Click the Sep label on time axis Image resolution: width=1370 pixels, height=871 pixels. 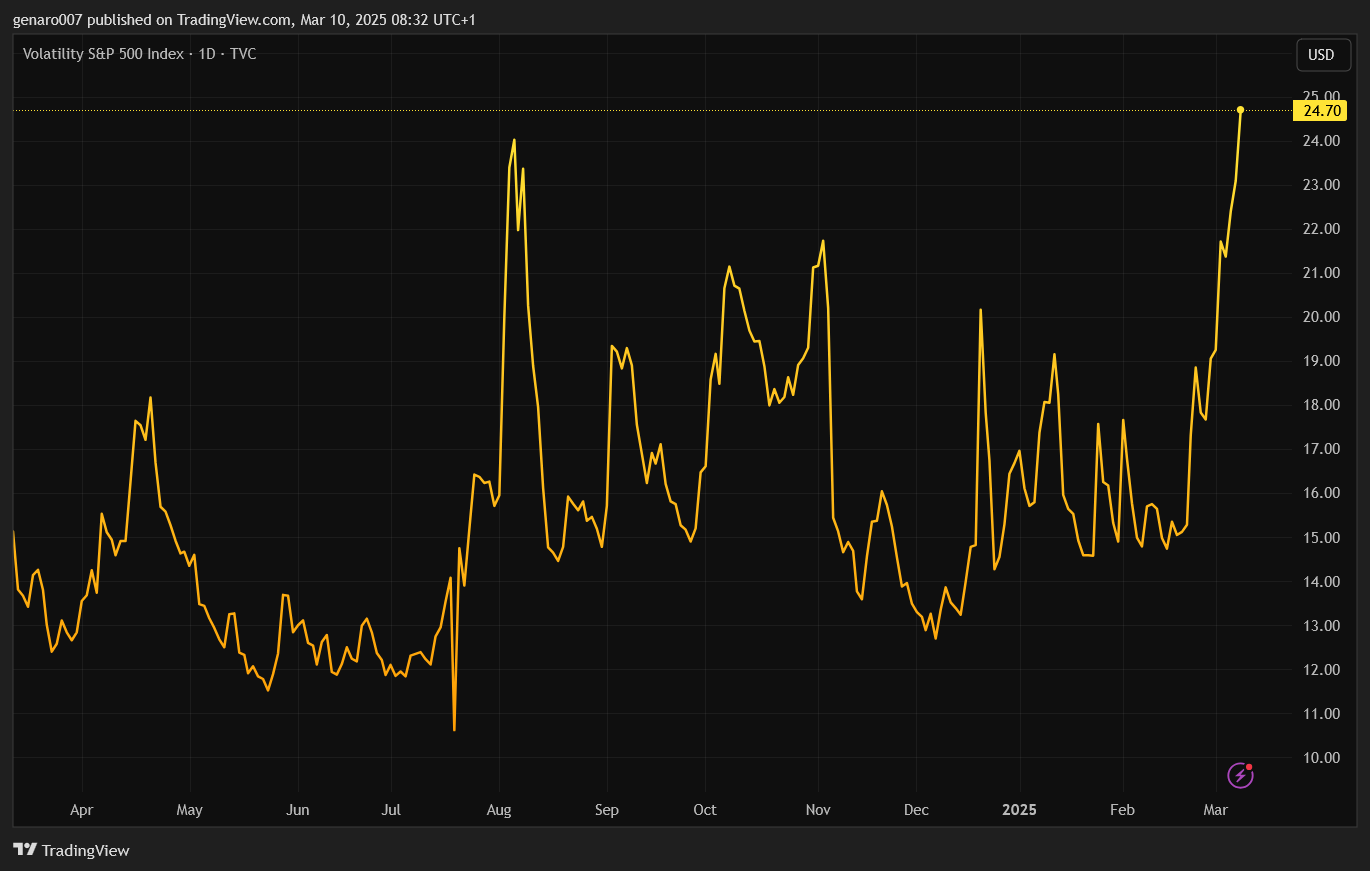coord(607,810)
